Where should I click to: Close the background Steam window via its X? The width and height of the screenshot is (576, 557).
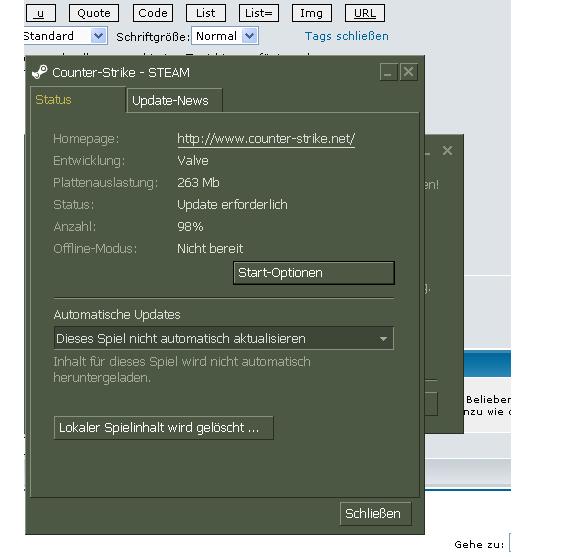click(447, 150)
